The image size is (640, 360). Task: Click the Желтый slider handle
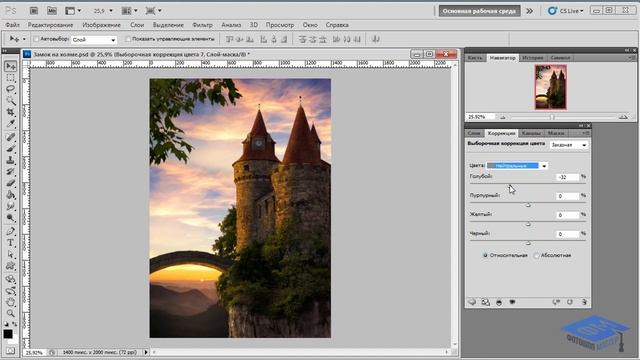528,224
